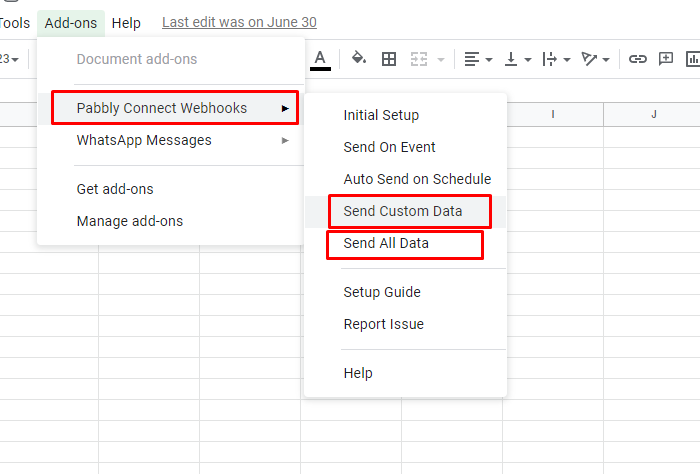Open the Tools menu

point(15,23)
